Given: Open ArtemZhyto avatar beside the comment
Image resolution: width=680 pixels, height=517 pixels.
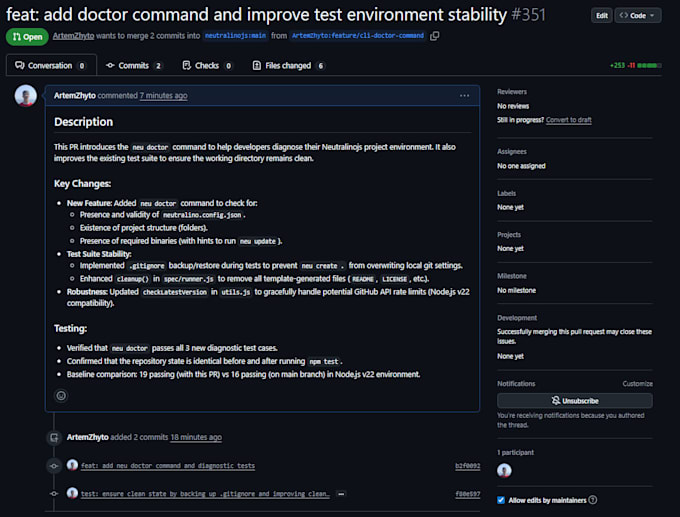Looking at the screenshot, I should 26,95.
